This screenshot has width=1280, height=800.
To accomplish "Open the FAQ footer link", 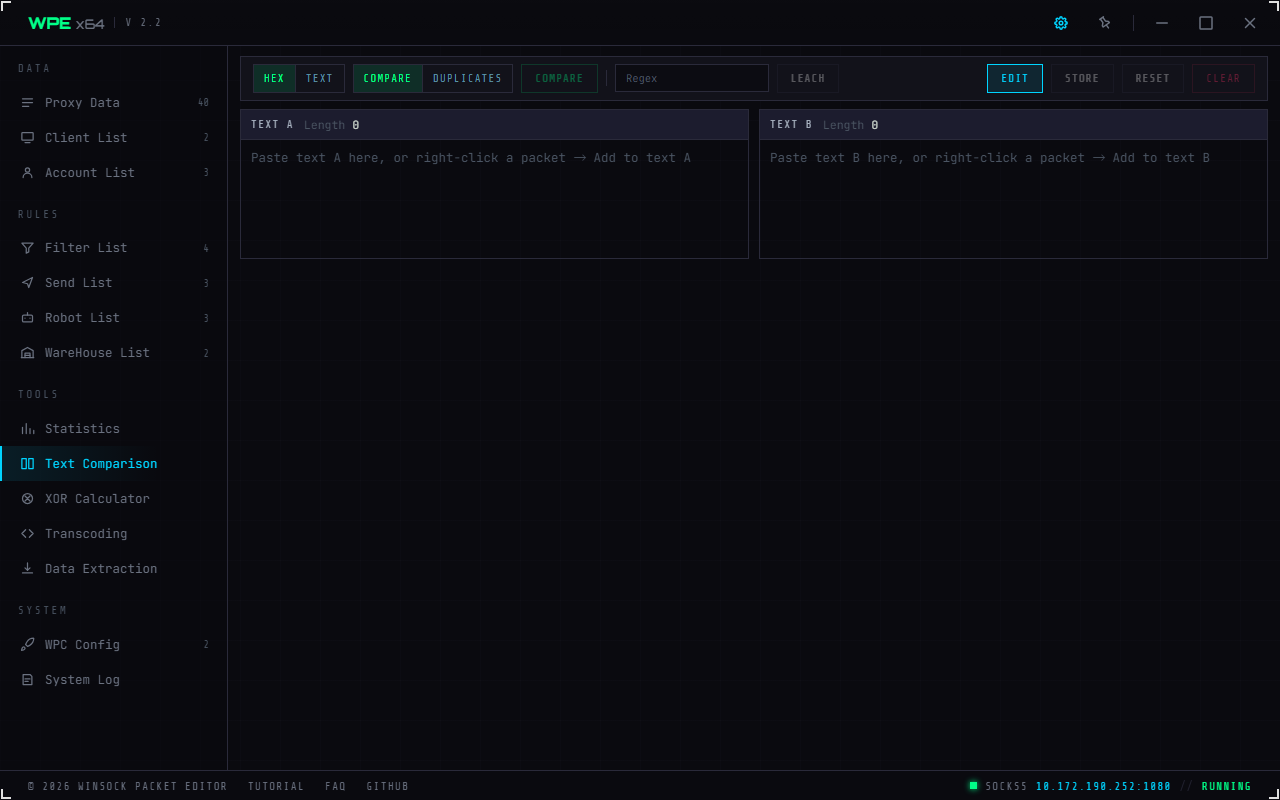I will click(336, 787).
